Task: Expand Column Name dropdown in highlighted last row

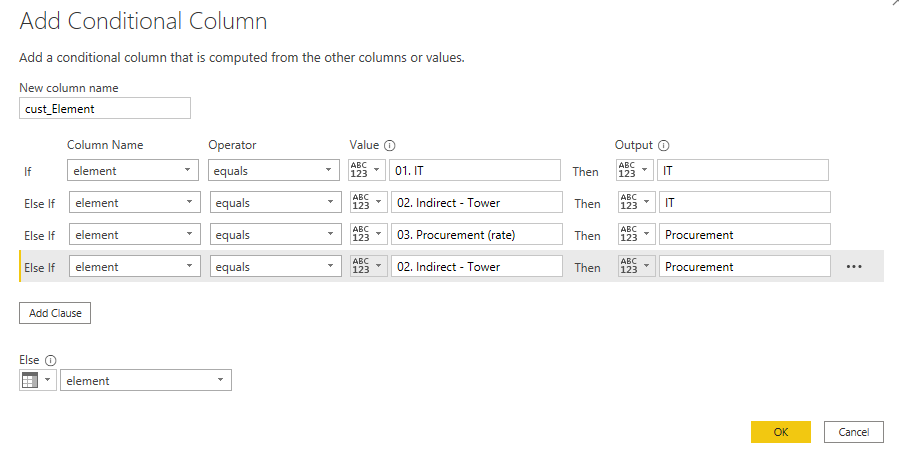Action: (135, 267)
